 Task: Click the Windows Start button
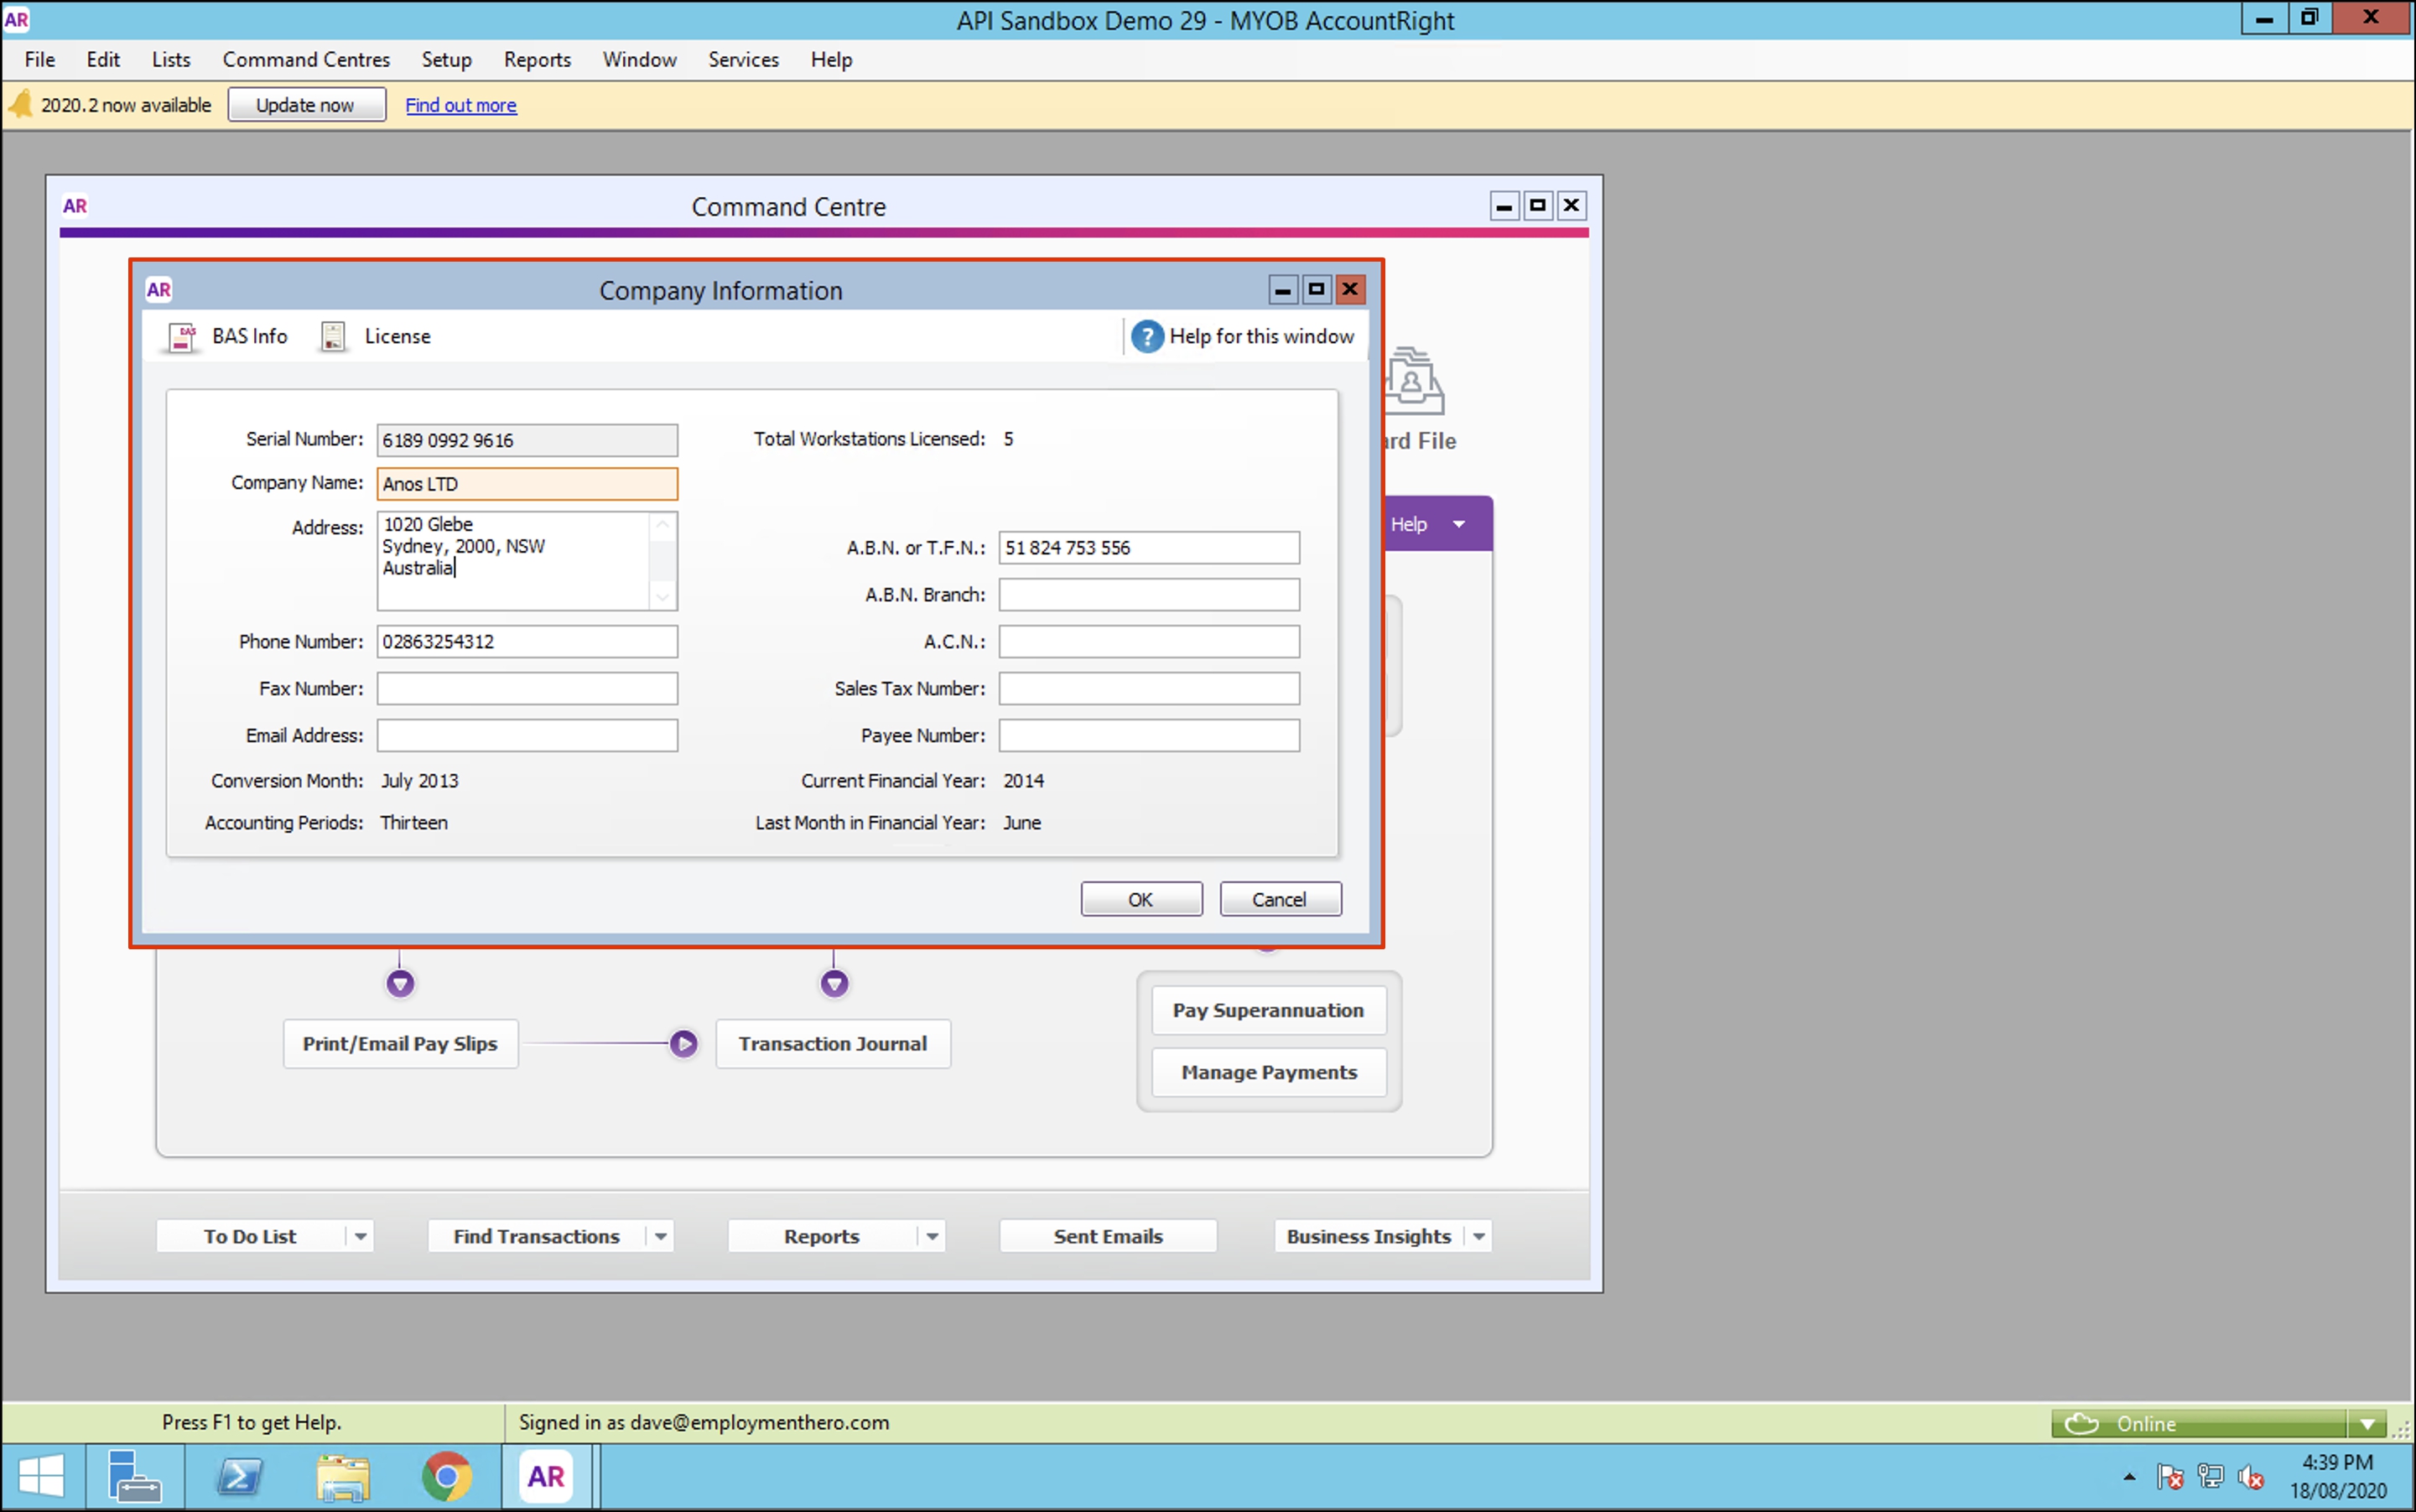click(x=41, y=1476)
